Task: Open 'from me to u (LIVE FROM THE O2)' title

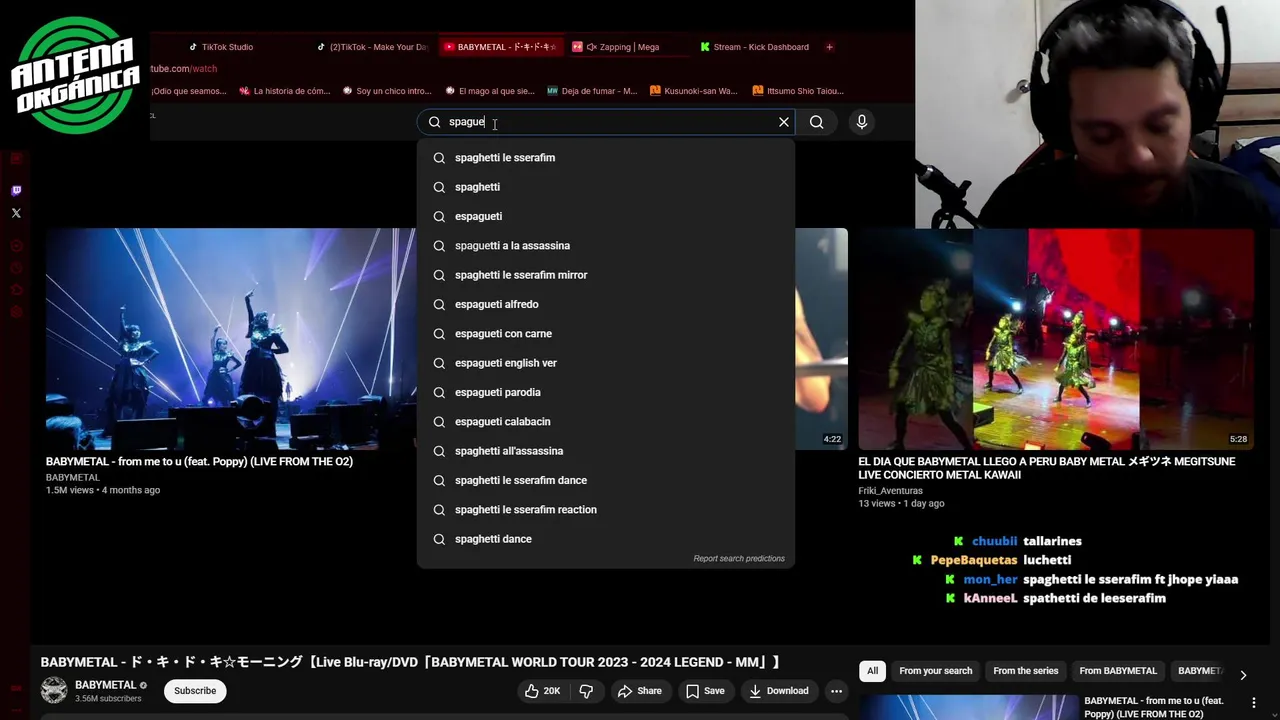Action: 199,462
